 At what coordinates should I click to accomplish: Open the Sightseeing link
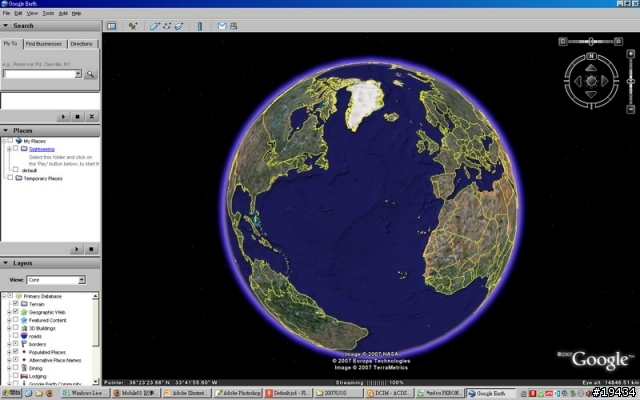[x=42, y=149]
